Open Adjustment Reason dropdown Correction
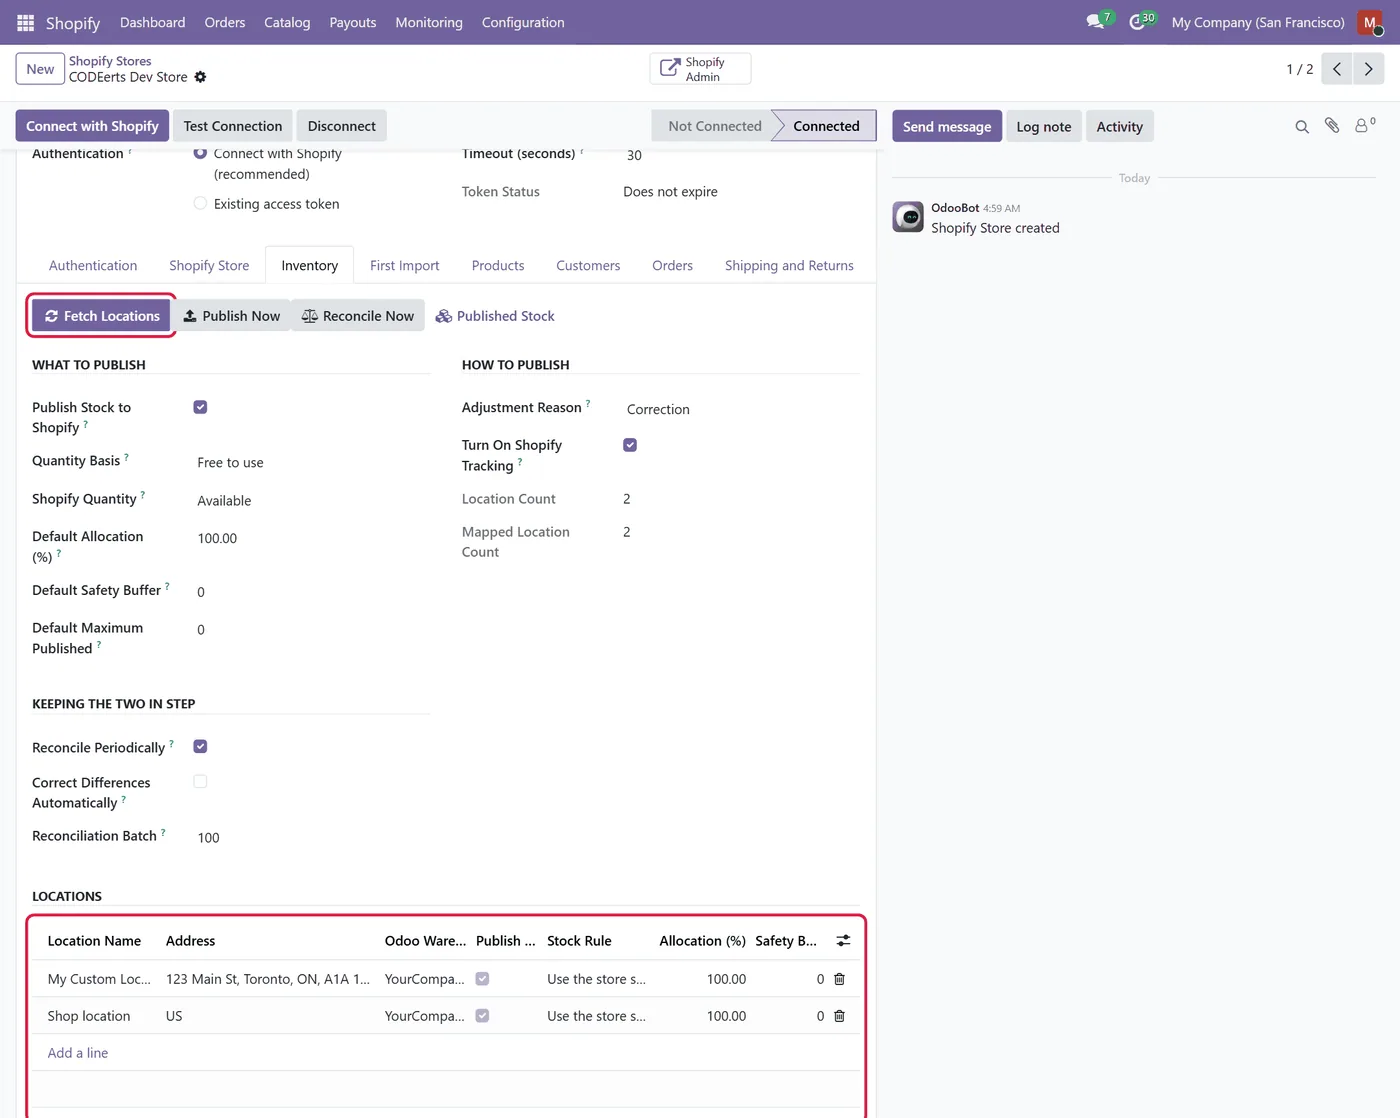Image resolution: width=1400 pixels, height=1118 pixels. tap(741, 409)
